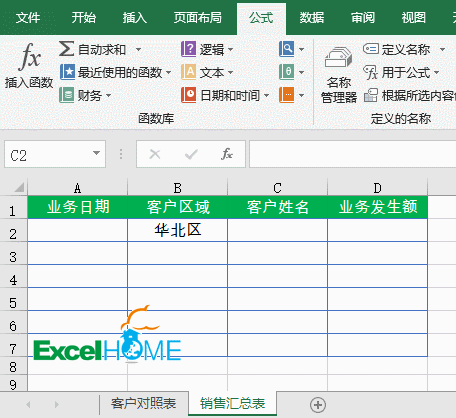Open the Name Box dropdown

pos(96,153)
